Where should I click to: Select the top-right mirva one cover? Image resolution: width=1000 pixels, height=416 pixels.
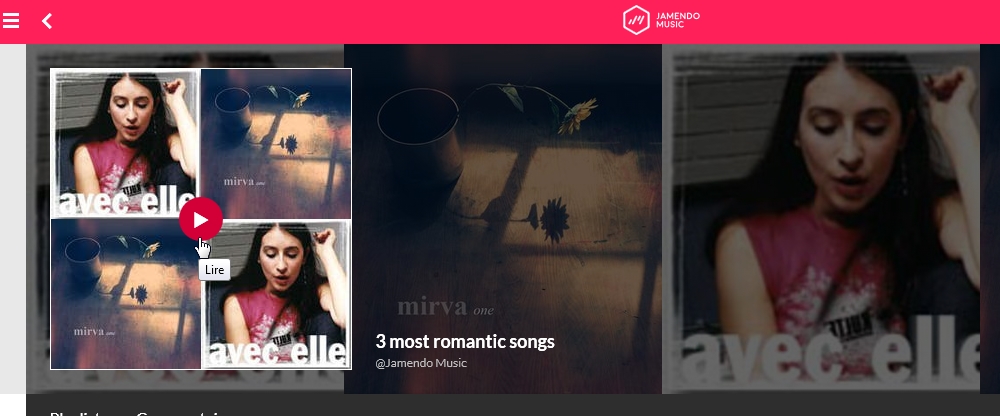pos(276,144)
